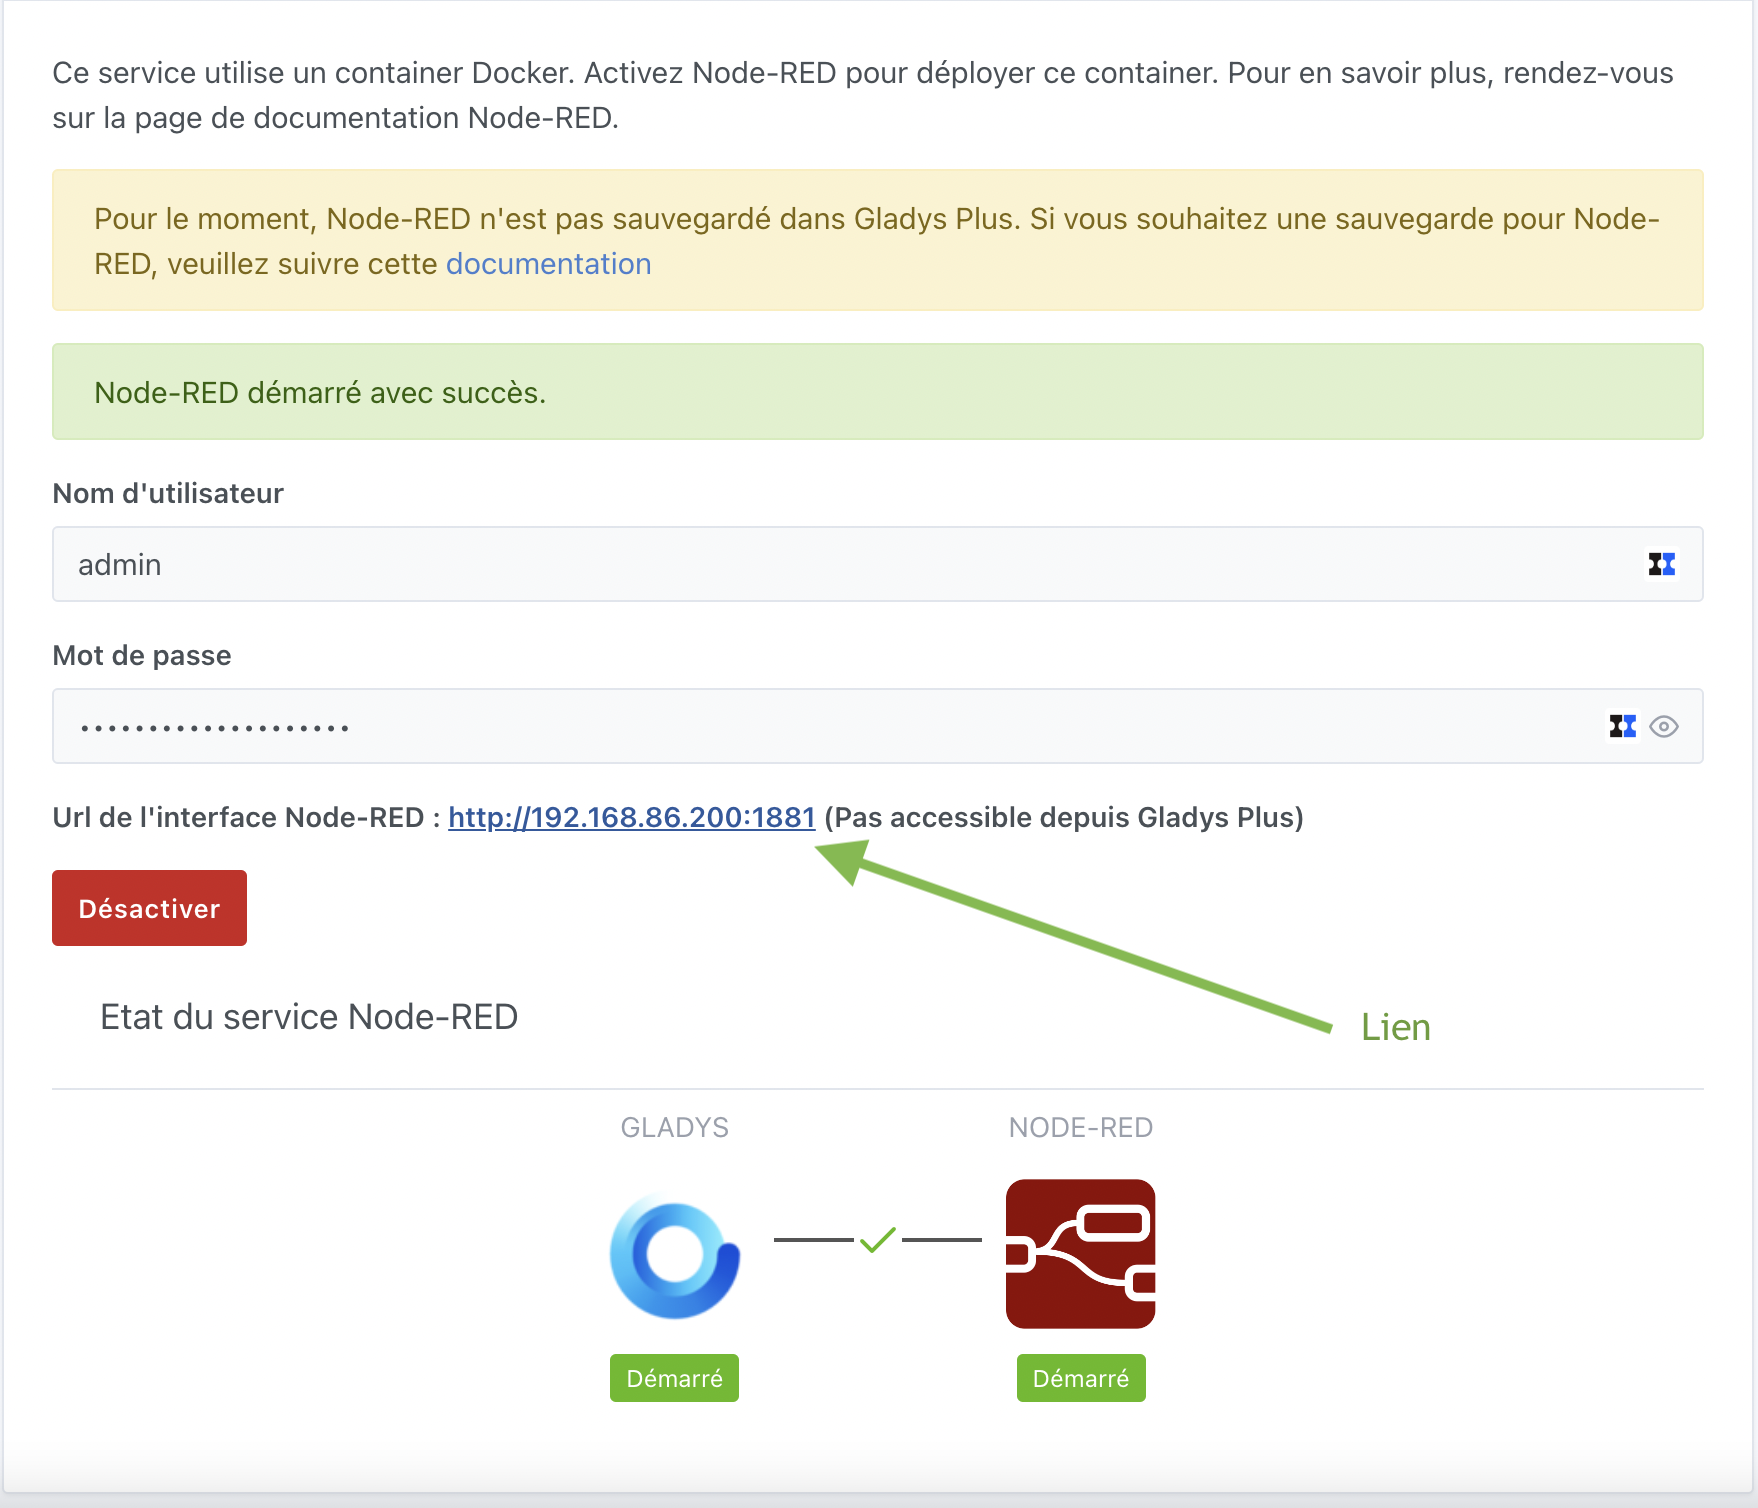Click the NODE-RED label above the logo
The image size is (1758, 1508).
[x=1080, y=1128]
